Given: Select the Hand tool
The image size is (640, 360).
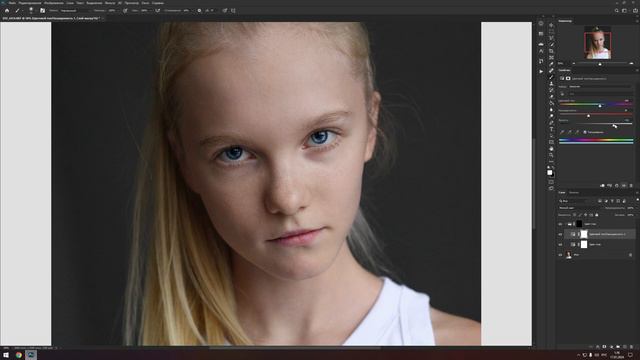Looking at the screenshot, I should click(551, 149).
